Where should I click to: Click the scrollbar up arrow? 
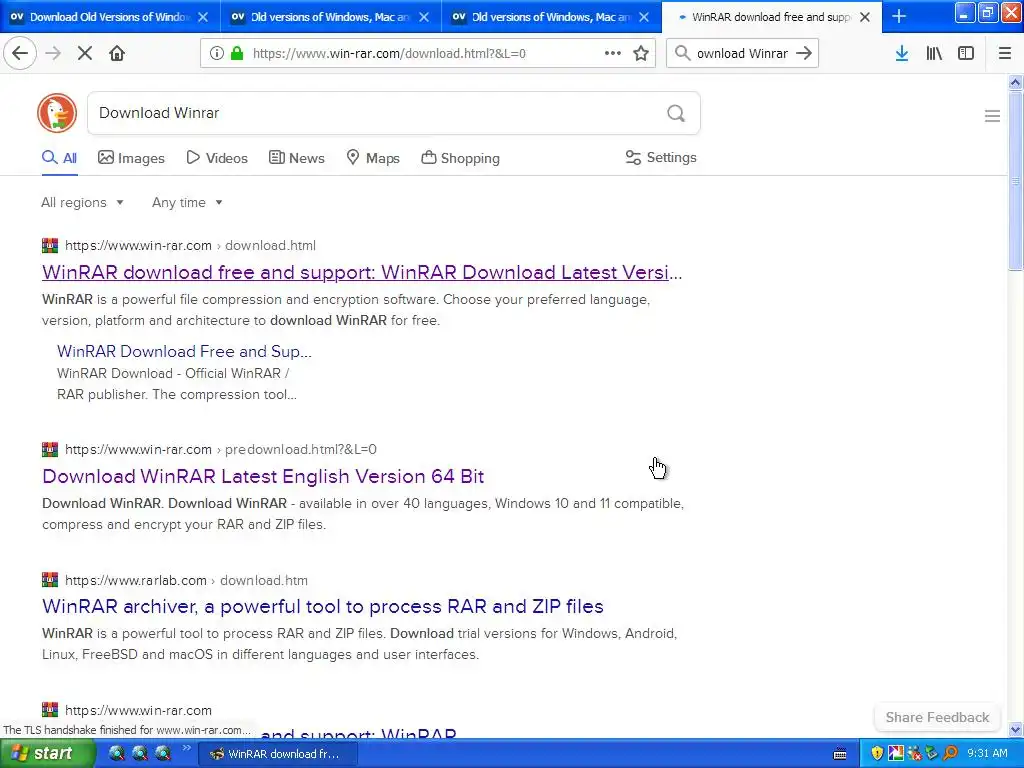1015,82
